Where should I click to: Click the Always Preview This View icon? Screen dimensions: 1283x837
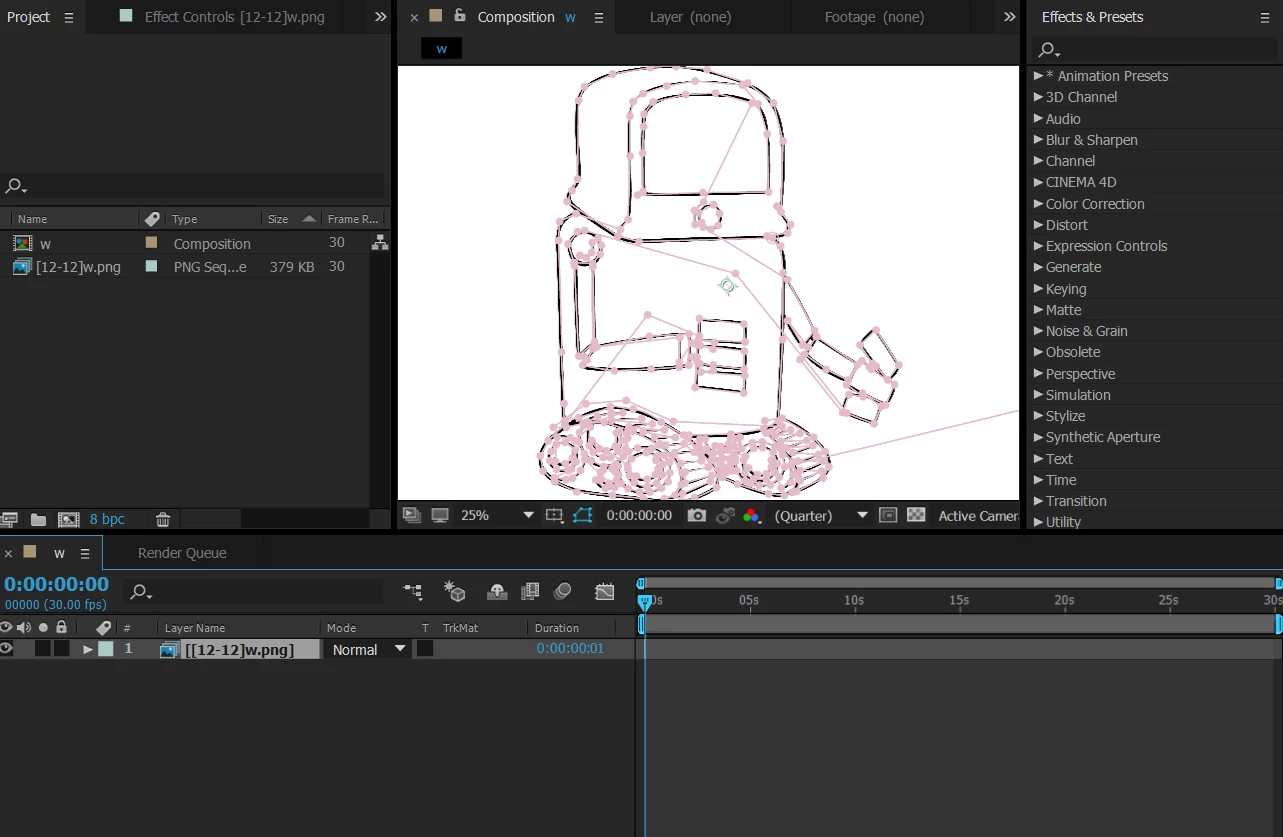click(411, 515)
